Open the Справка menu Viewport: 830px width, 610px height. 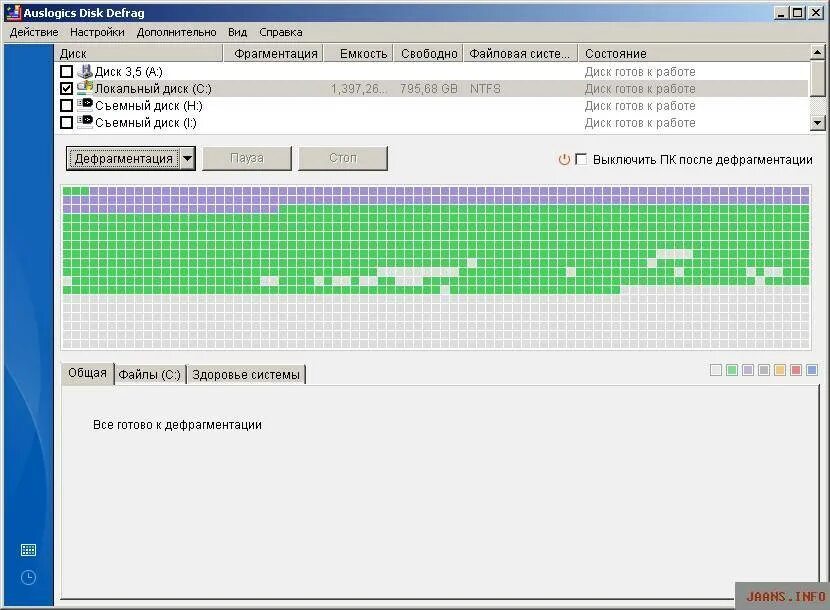coord(281,32)
